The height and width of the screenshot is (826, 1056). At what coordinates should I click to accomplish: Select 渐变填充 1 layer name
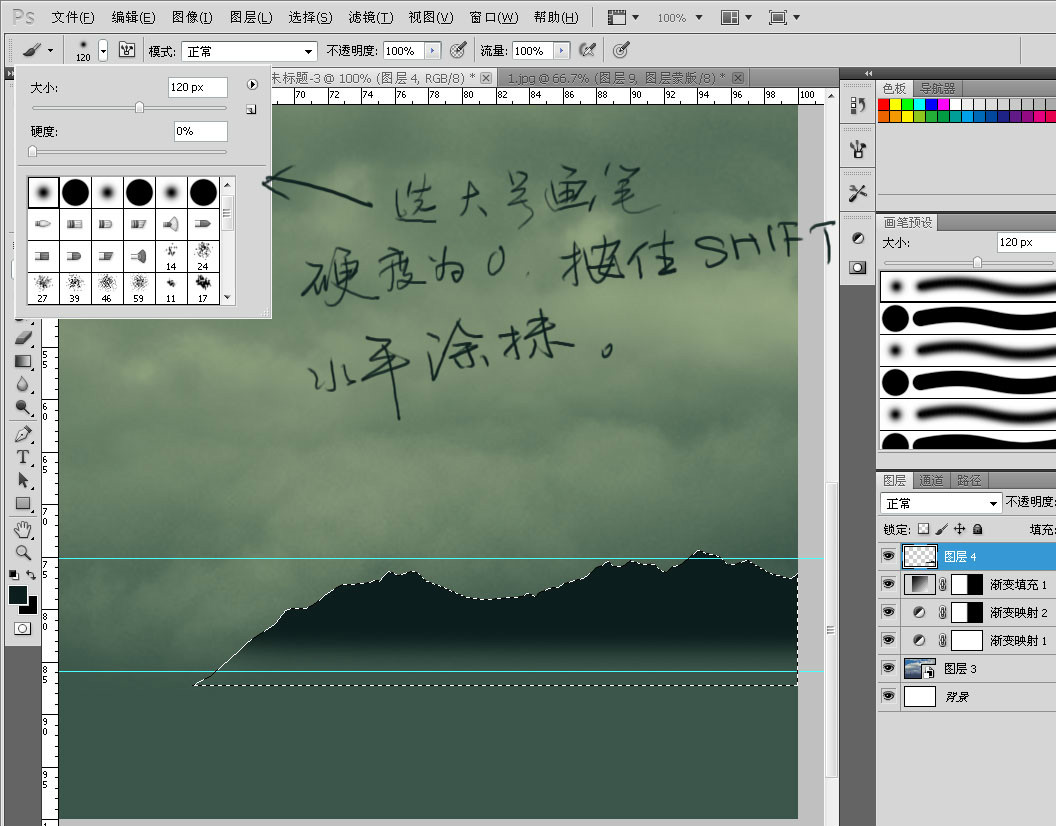click(x=1018, y=584)
